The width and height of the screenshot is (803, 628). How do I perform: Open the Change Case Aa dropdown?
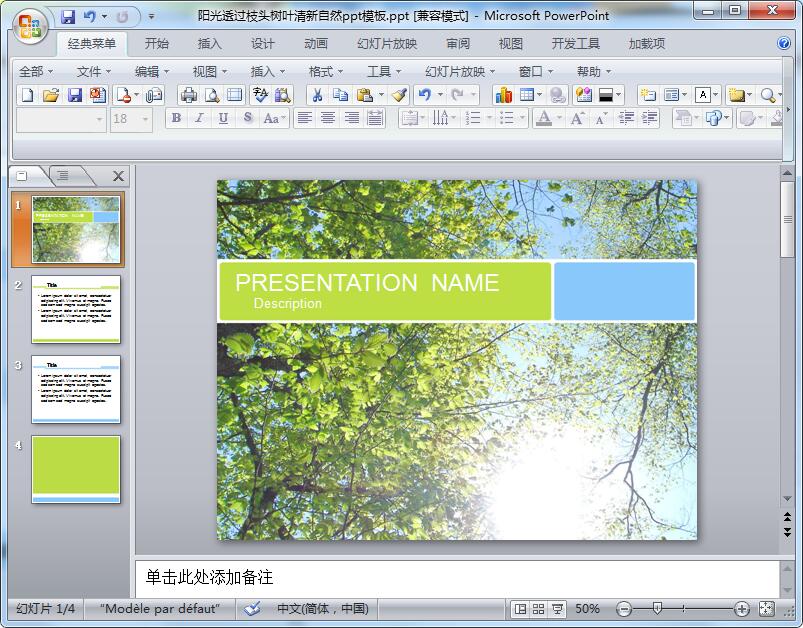(274, 118)
